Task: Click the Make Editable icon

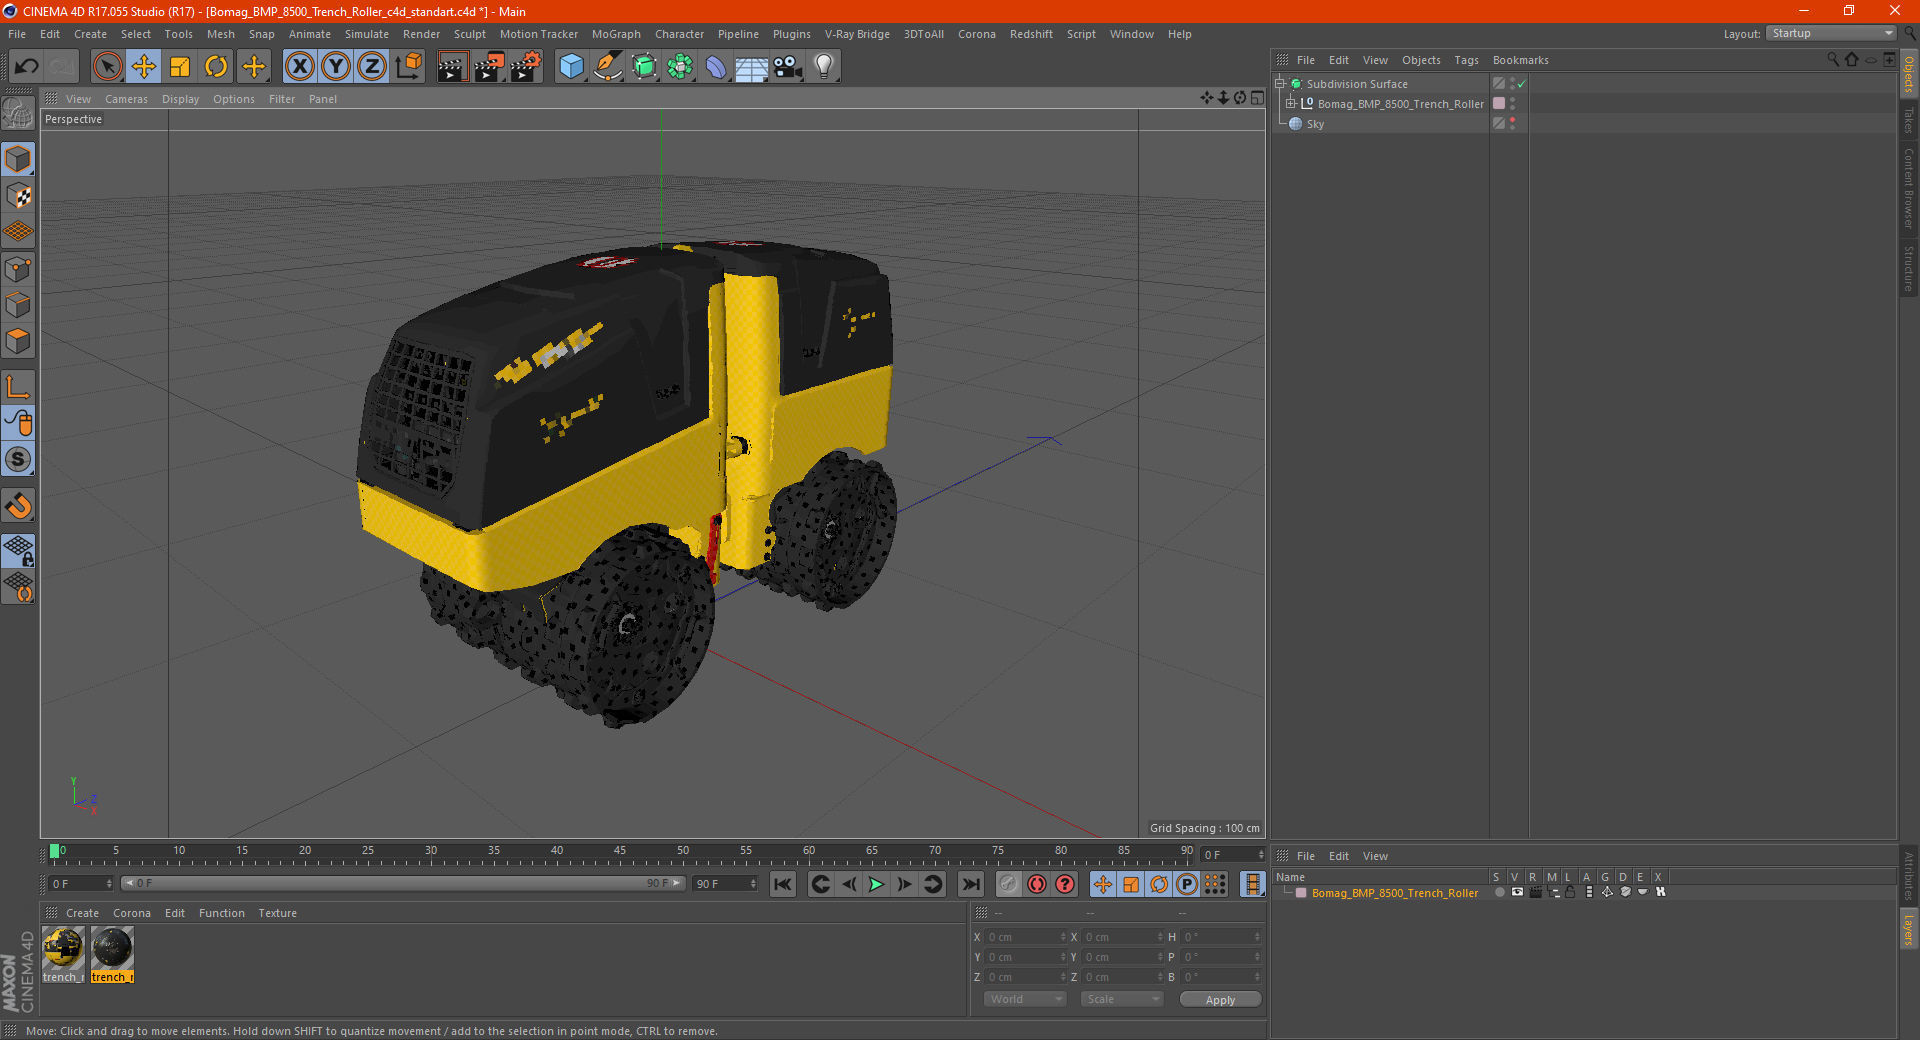Action: (x=18, y=113)
